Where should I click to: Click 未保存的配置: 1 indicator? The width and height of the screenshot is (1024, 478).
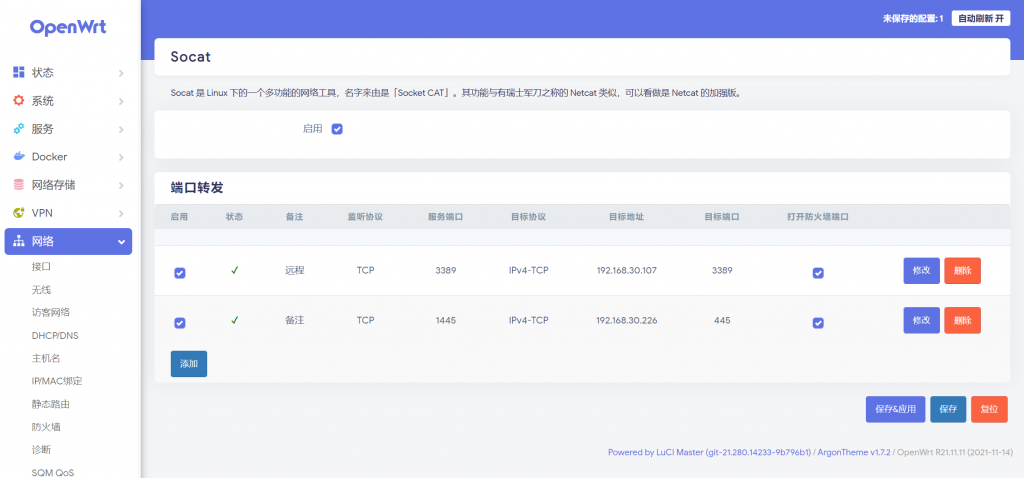click(914, 19)
